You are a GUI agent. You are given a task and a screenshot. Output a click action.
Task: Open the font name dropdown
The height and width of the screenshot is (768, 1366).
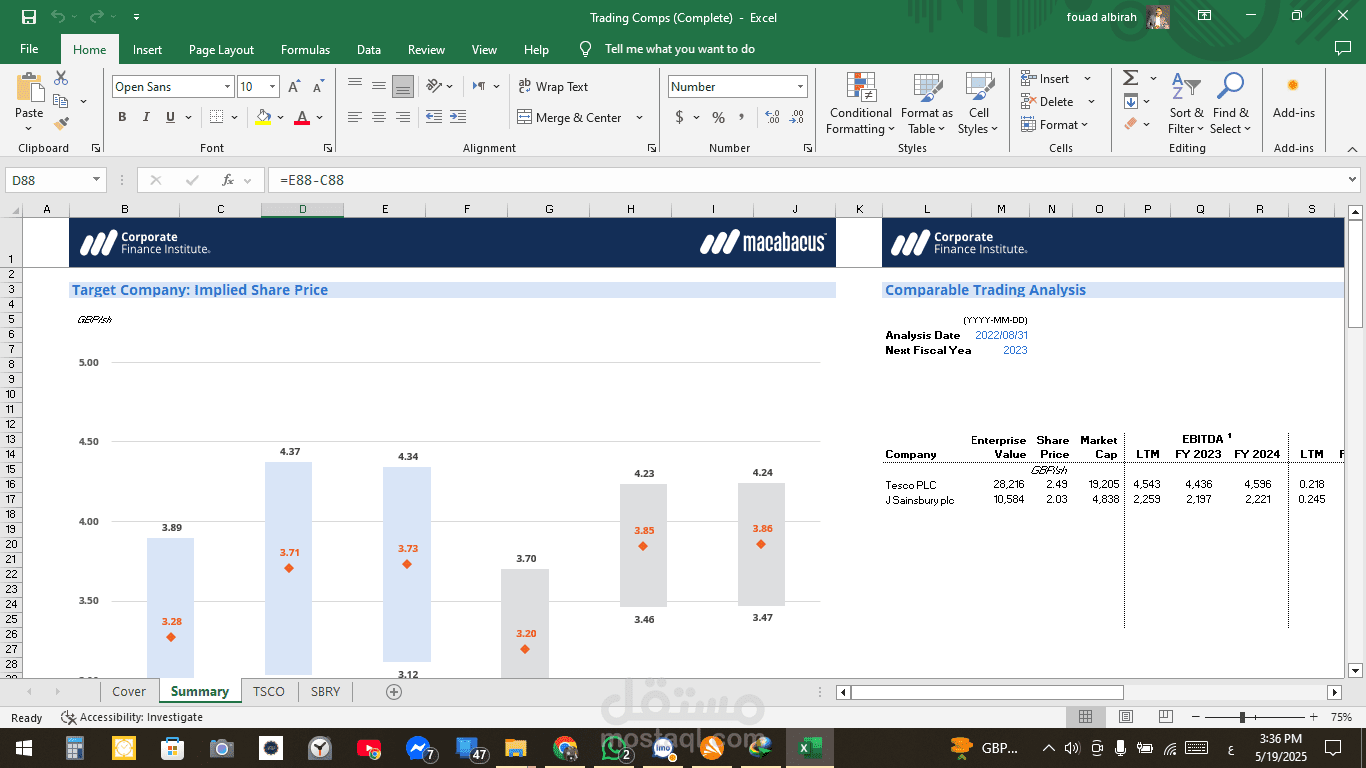coord(227,87)
